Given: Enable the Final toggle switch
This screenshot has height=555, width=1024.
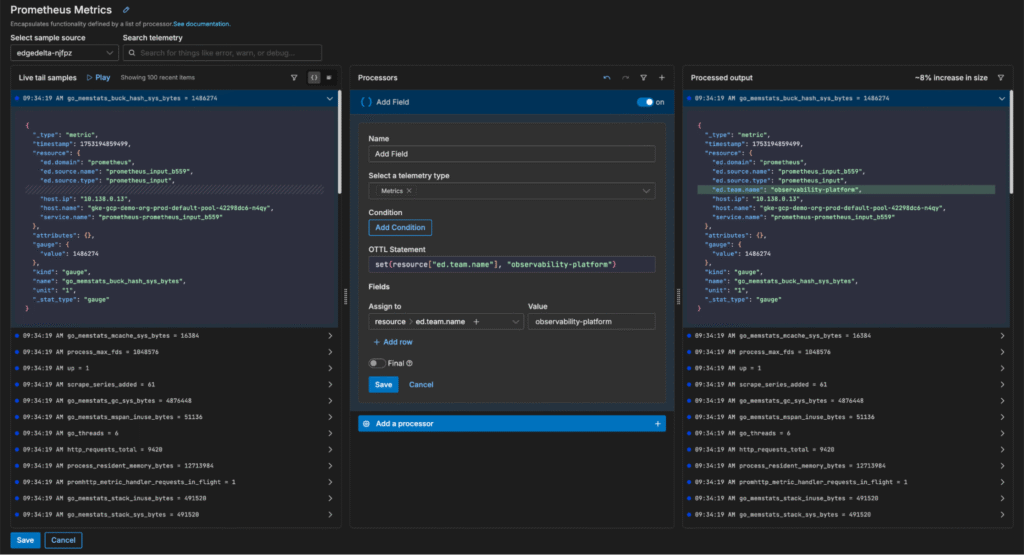Looking at the screenshot, I should pos(377,363).
